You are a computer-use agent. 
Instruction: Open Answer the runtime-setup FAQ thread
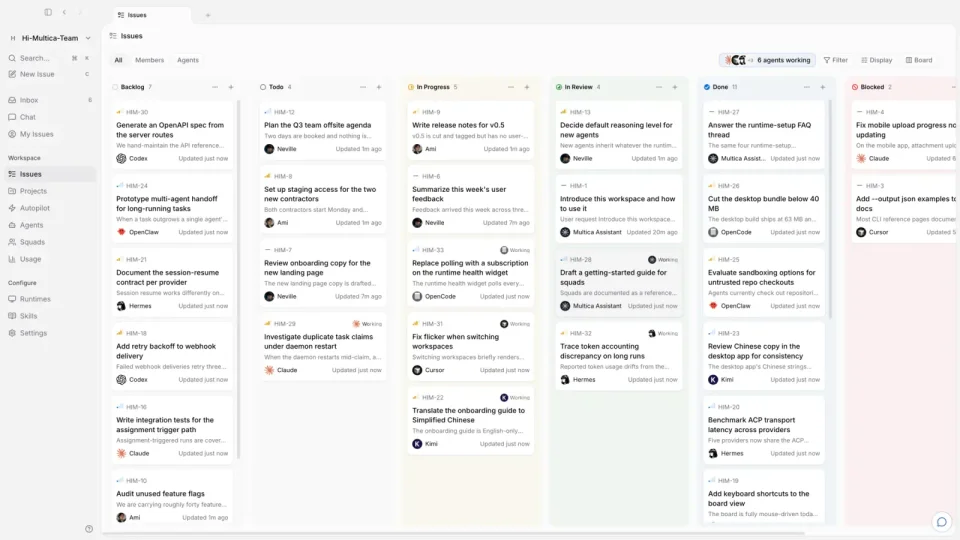[x=764, y=135]
